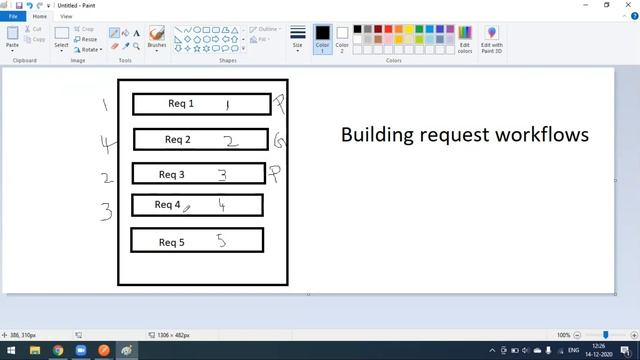This screenshot has width=640, height=360.
Task: Choose the Five-point star shape
Action: 197,49
